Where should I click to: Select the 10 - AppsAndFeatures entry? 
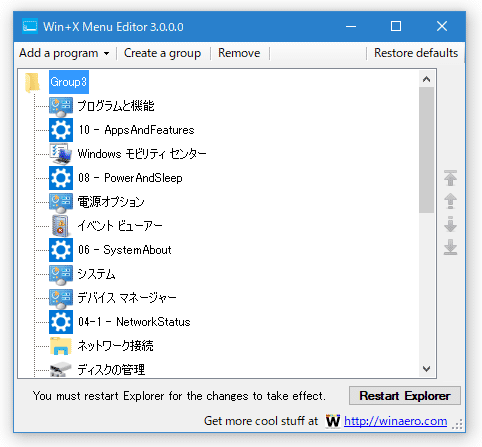pyautogui.click(x=136, y=130)
